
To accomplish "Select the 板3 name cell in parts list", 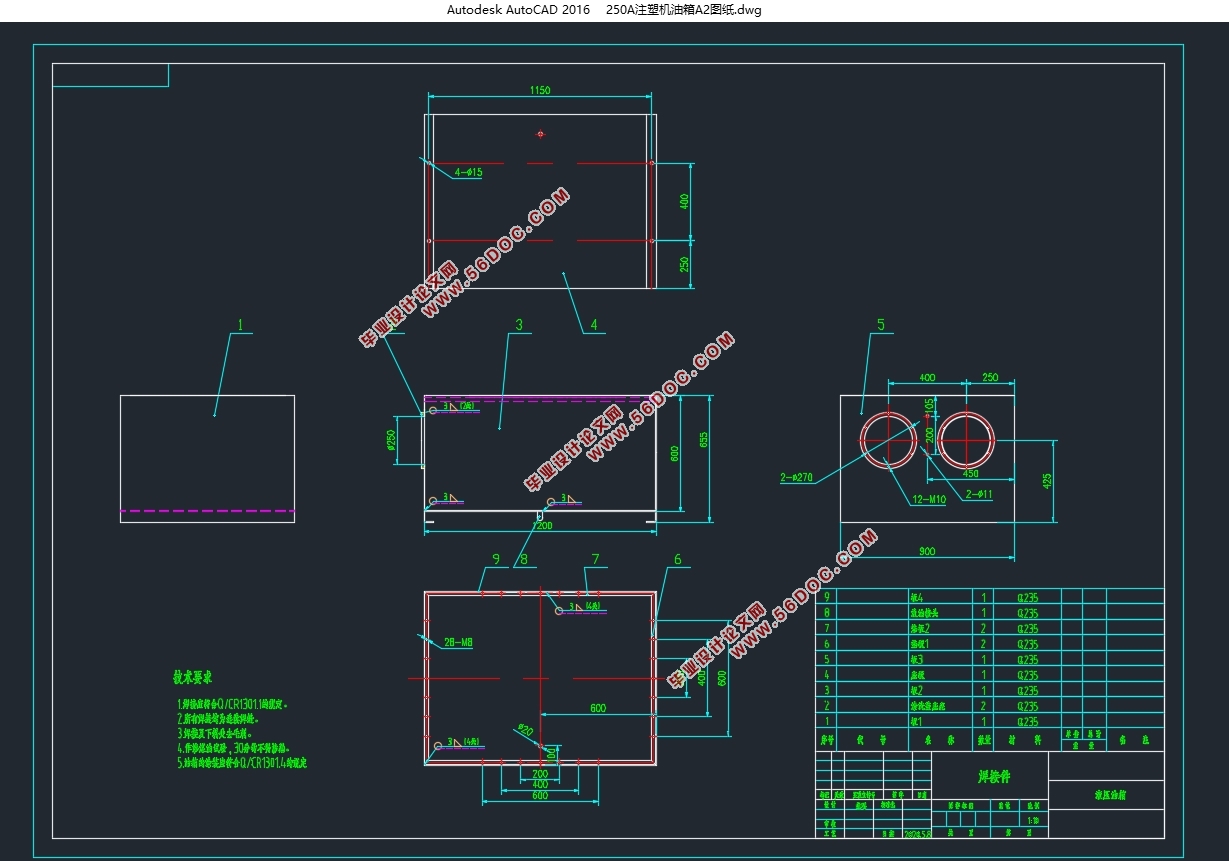I will [x=938, y=660].
